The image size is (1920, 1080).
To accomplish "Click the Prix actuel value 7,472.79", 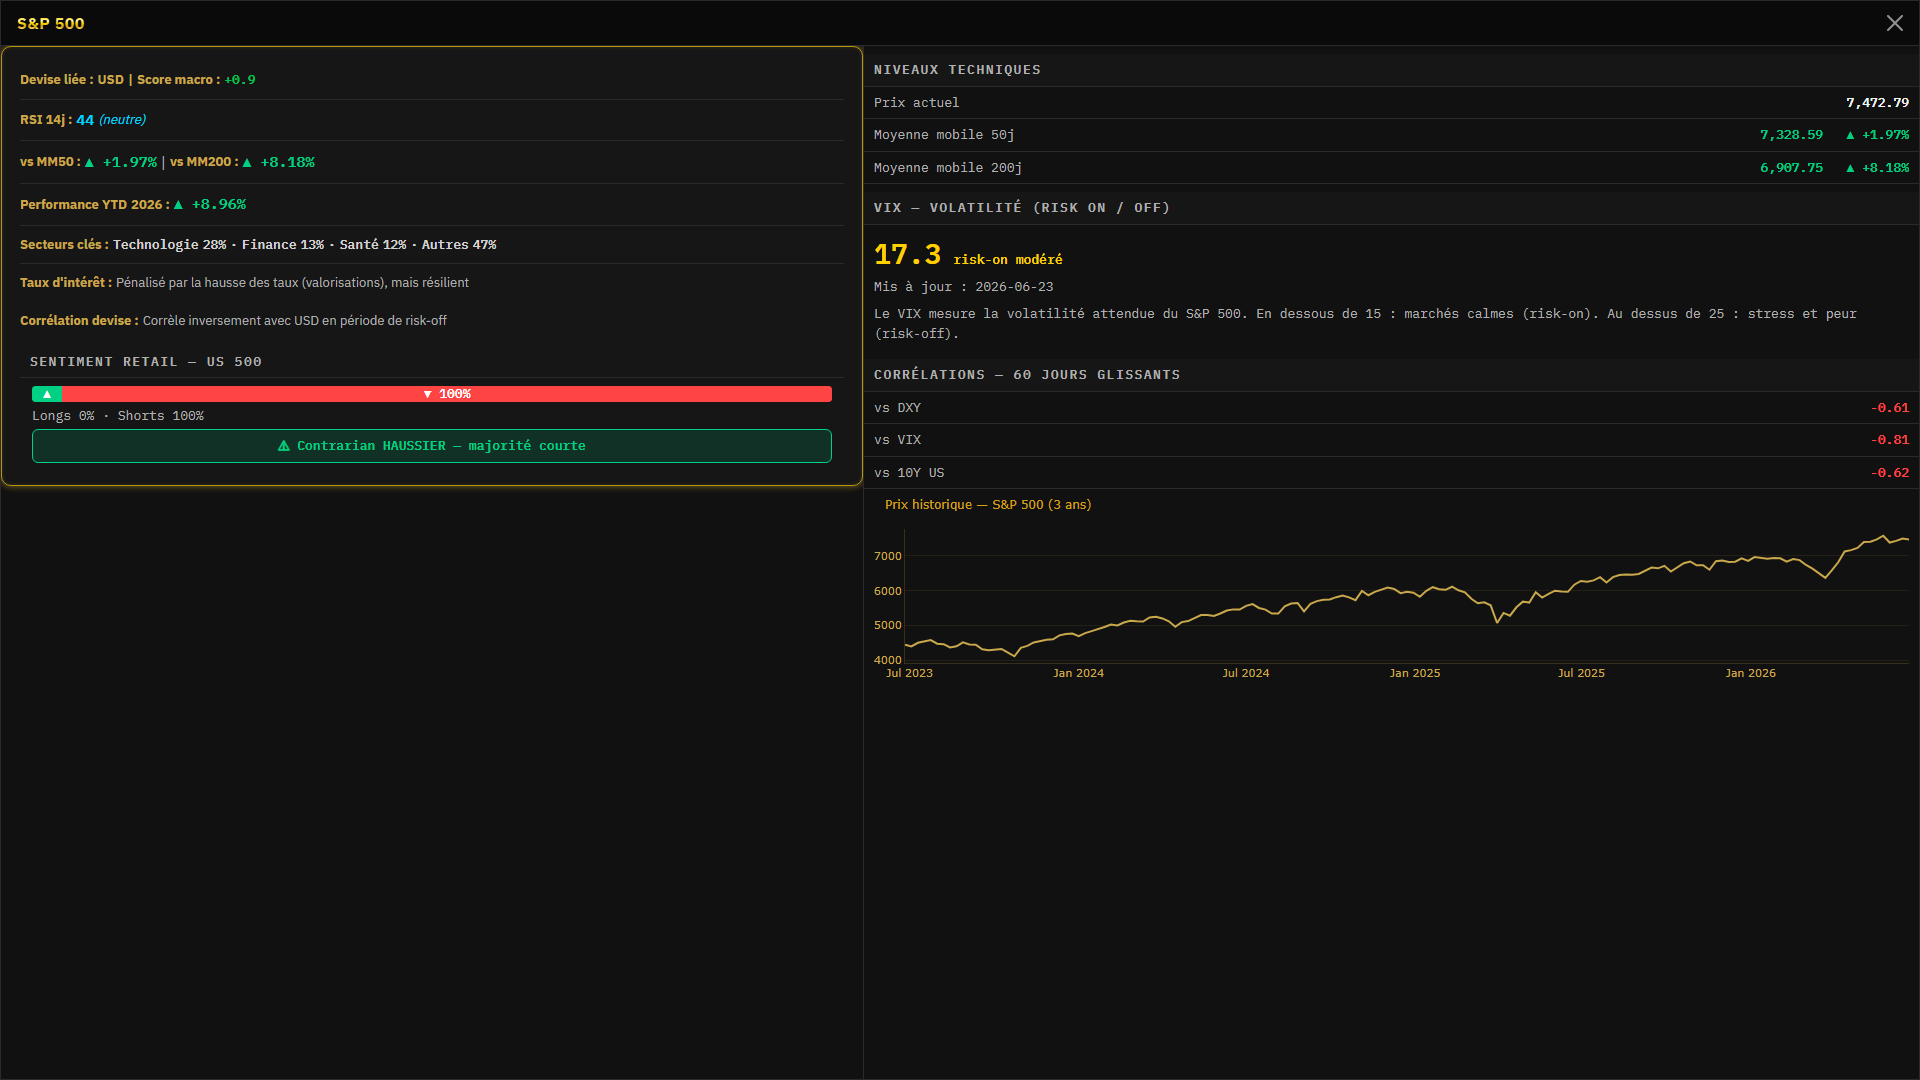I will [x=1877, y=103].
